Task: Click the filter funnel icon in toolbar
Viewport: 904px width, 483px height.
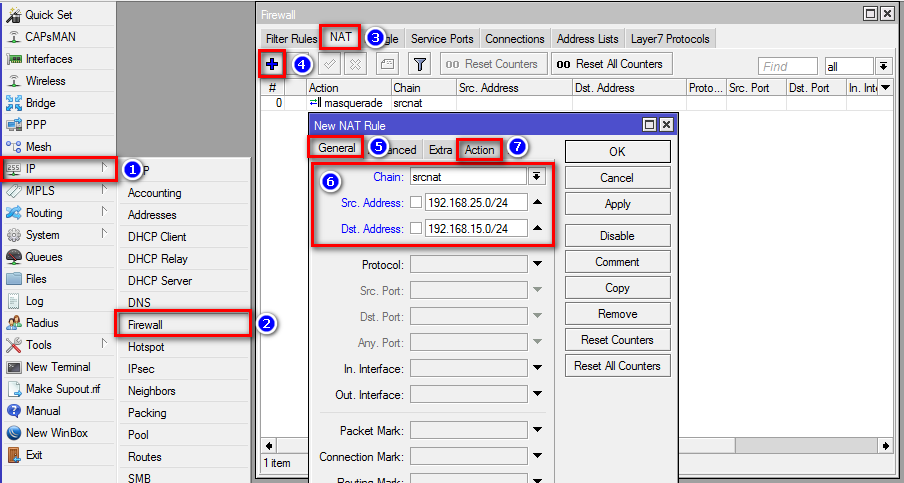Action: (x=420, y=64)
